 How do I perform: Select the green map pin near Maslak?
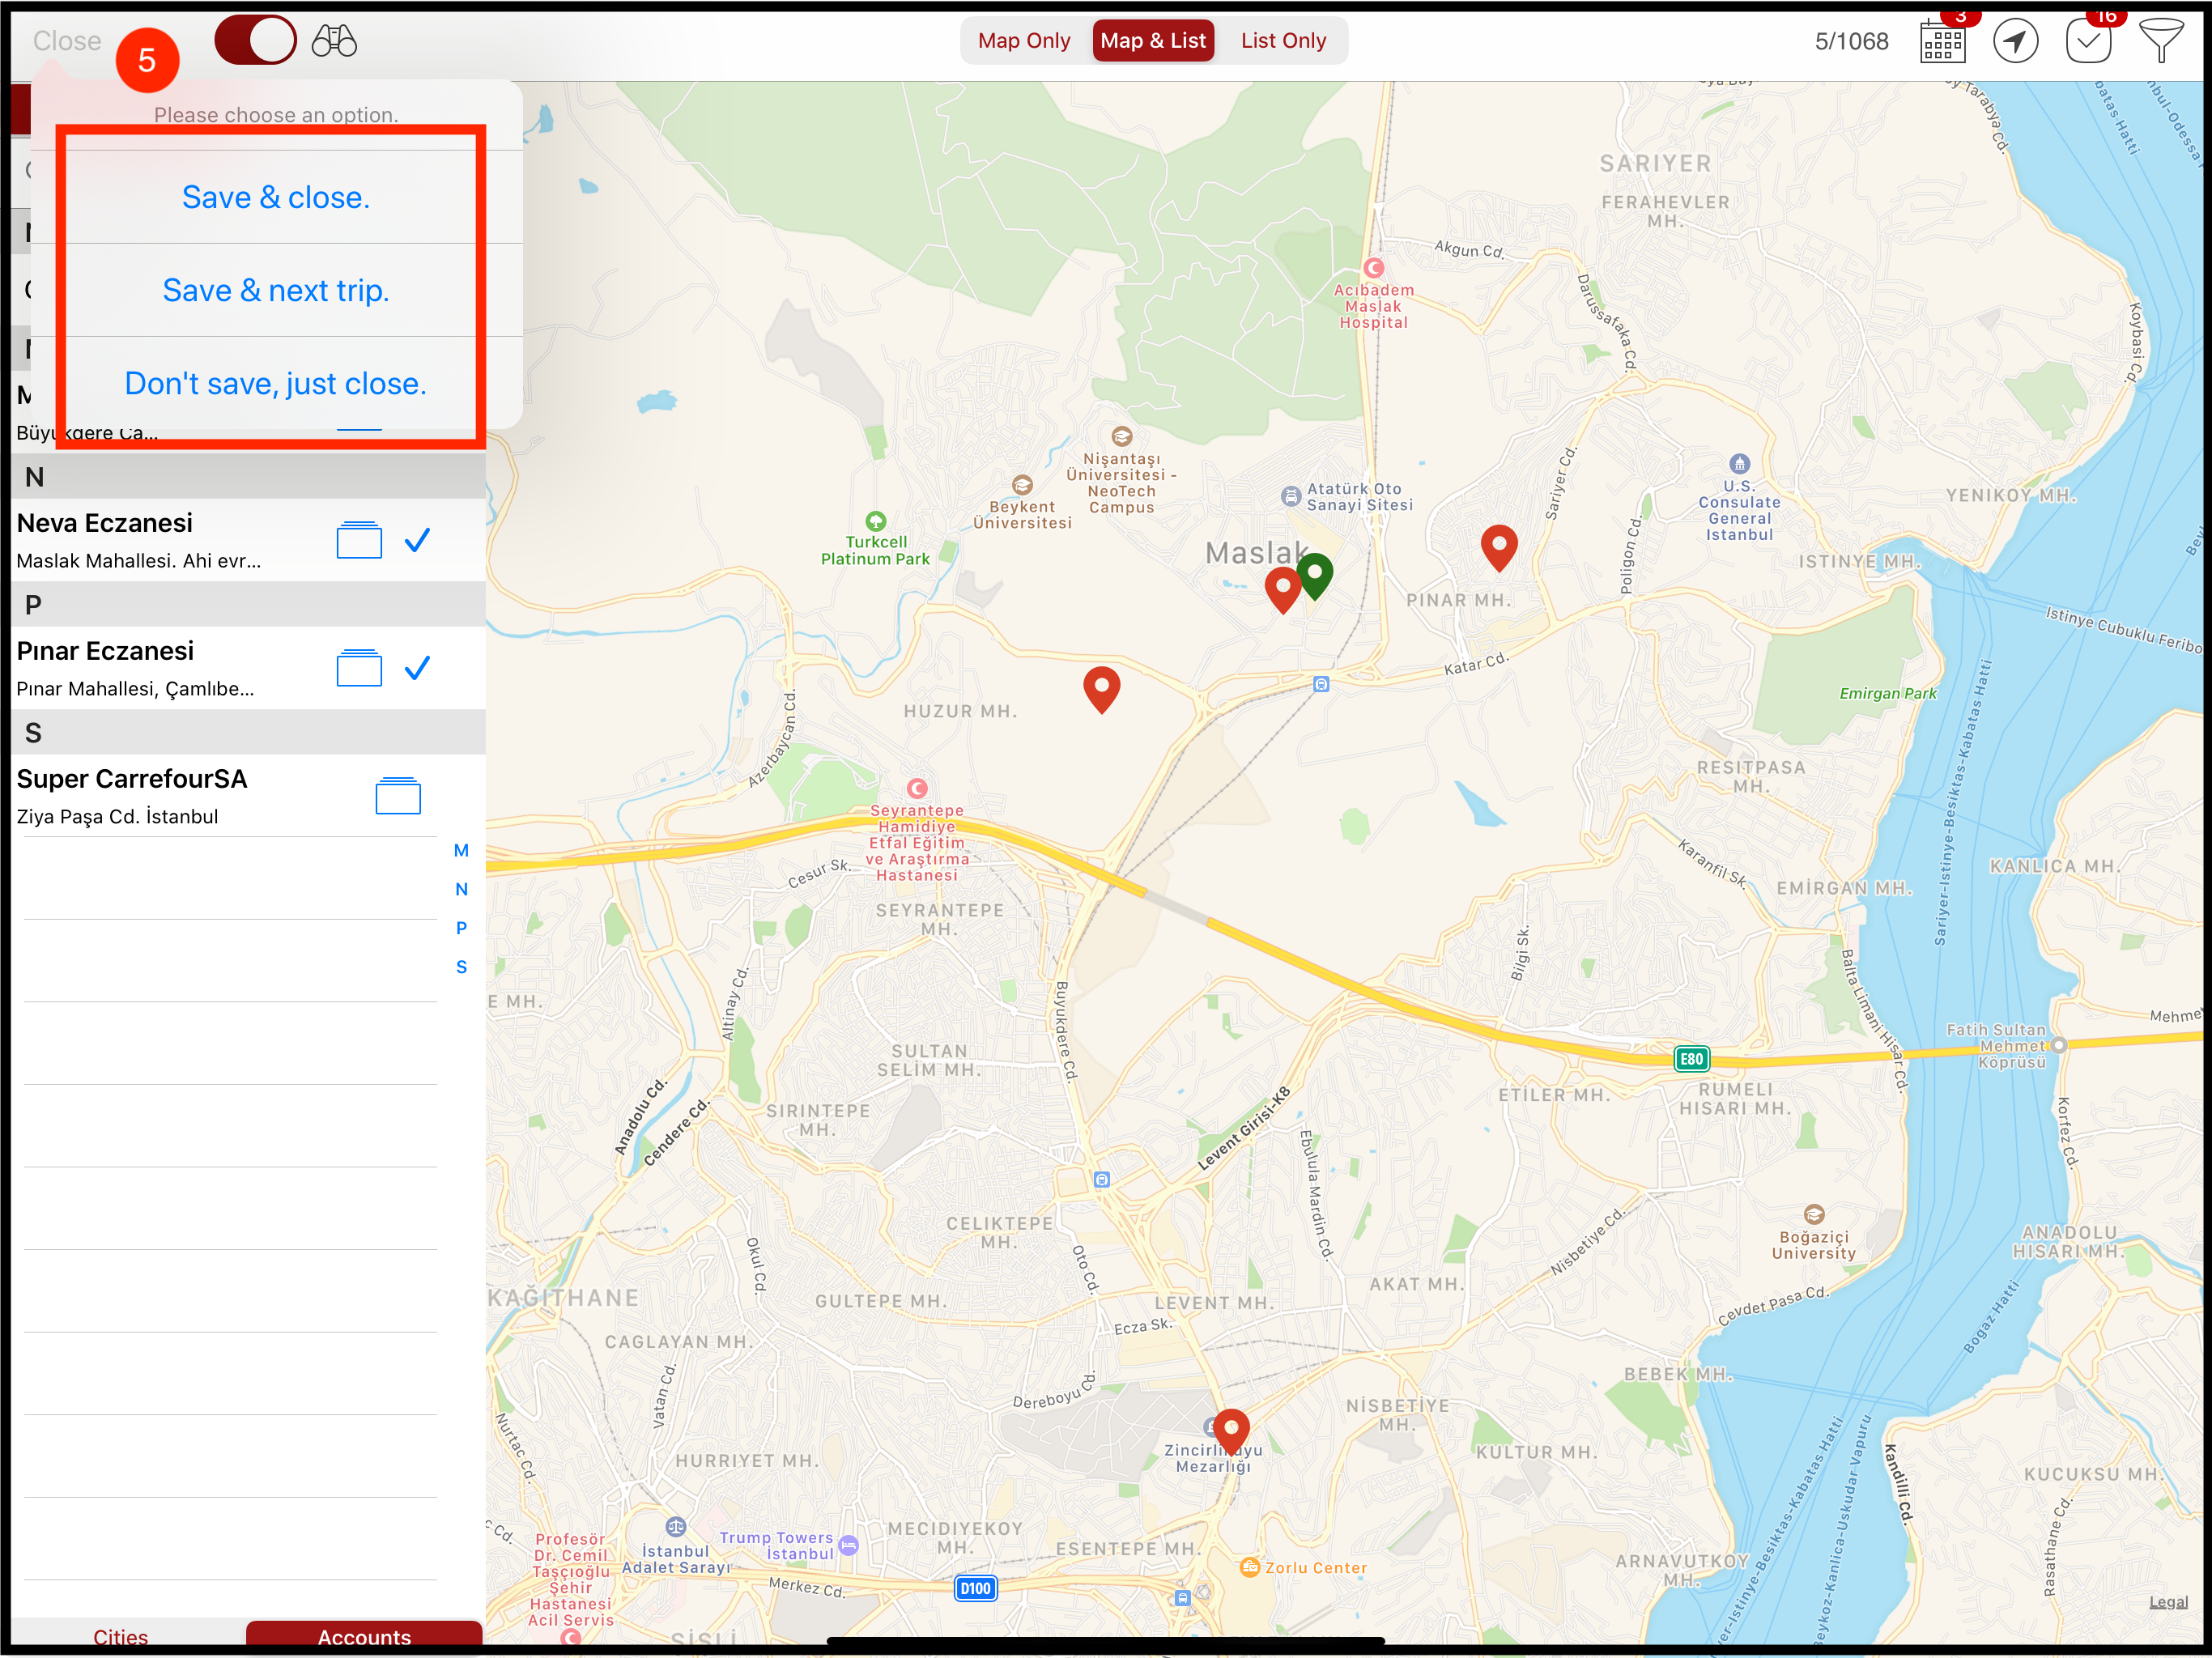tap(1316, 575)
